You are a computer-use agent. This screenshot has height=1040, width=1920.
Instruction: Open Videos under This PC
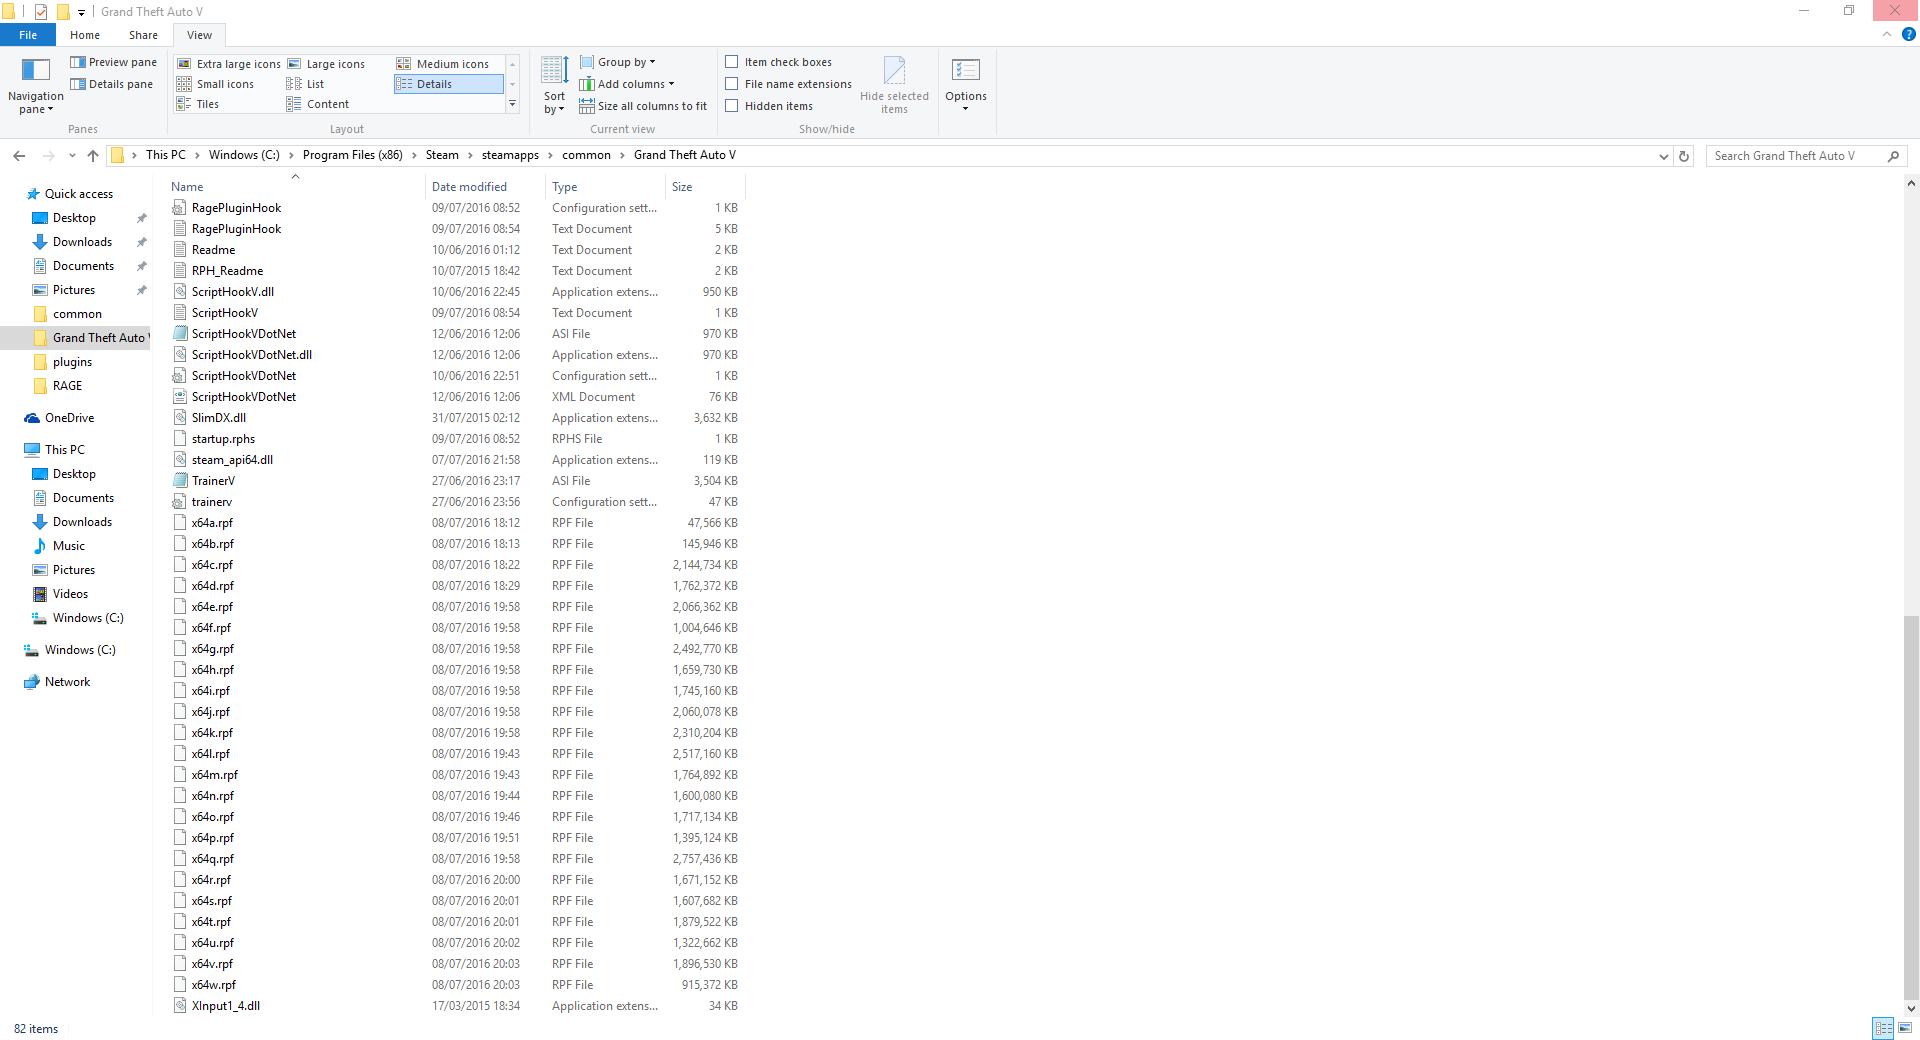coord(70,594)
